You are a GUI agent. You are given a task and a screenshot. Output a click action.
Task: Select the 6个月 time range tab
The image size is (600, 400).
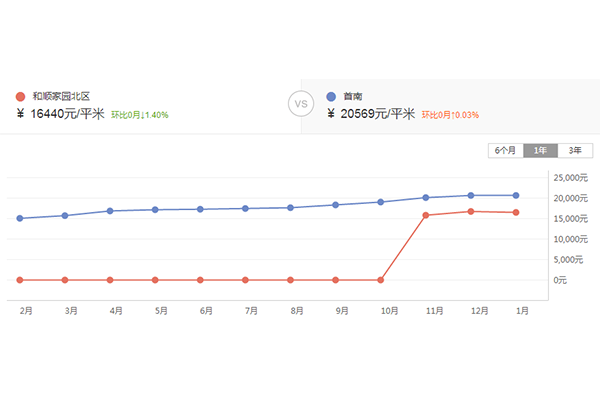tap(506, 150)
